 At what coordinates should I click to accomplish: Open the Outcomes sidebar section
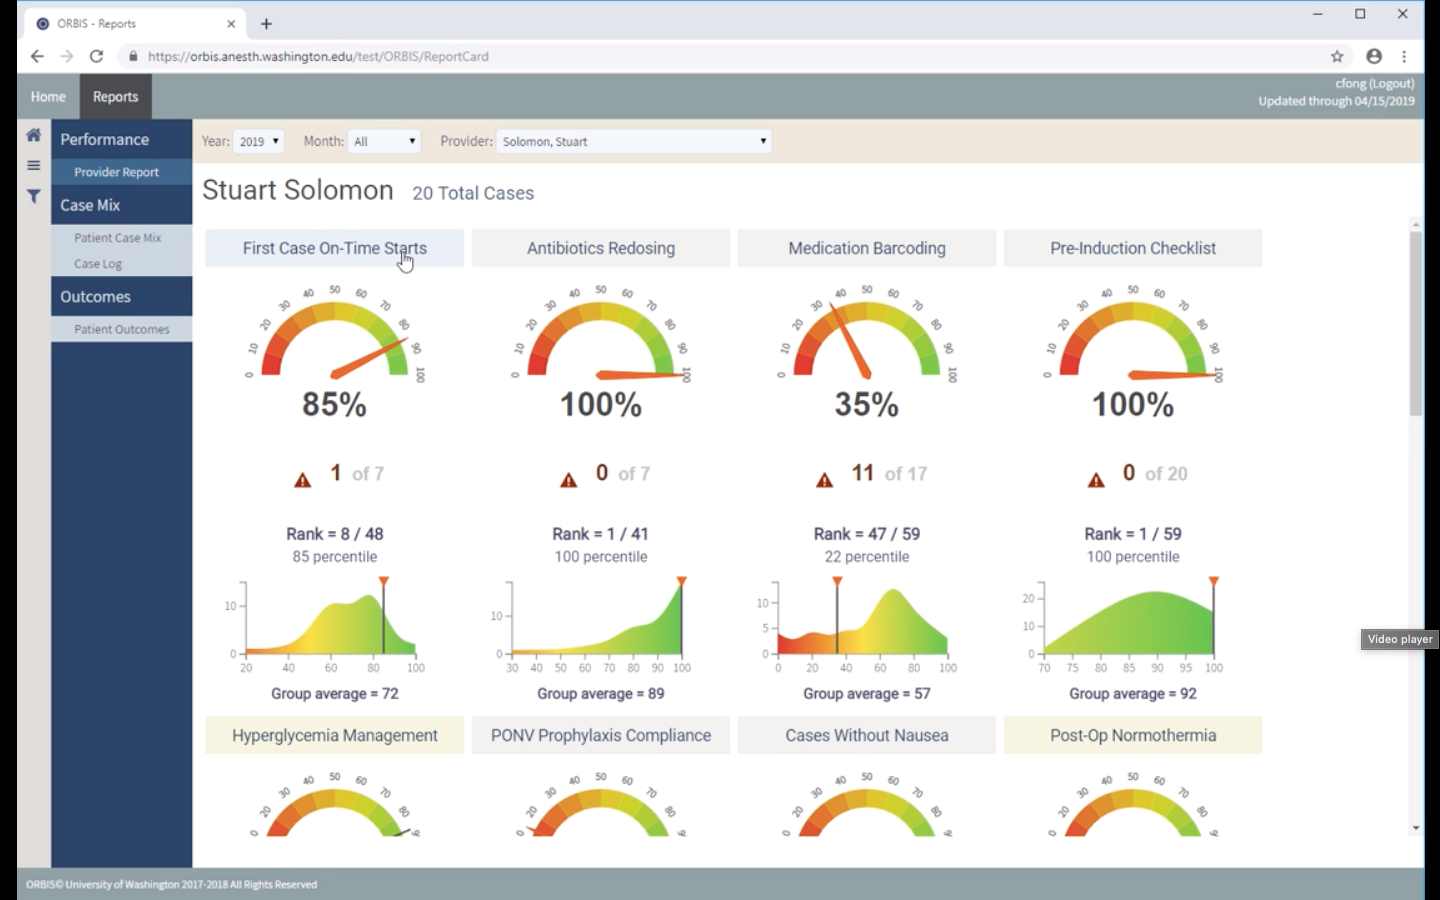coord(122,296)
